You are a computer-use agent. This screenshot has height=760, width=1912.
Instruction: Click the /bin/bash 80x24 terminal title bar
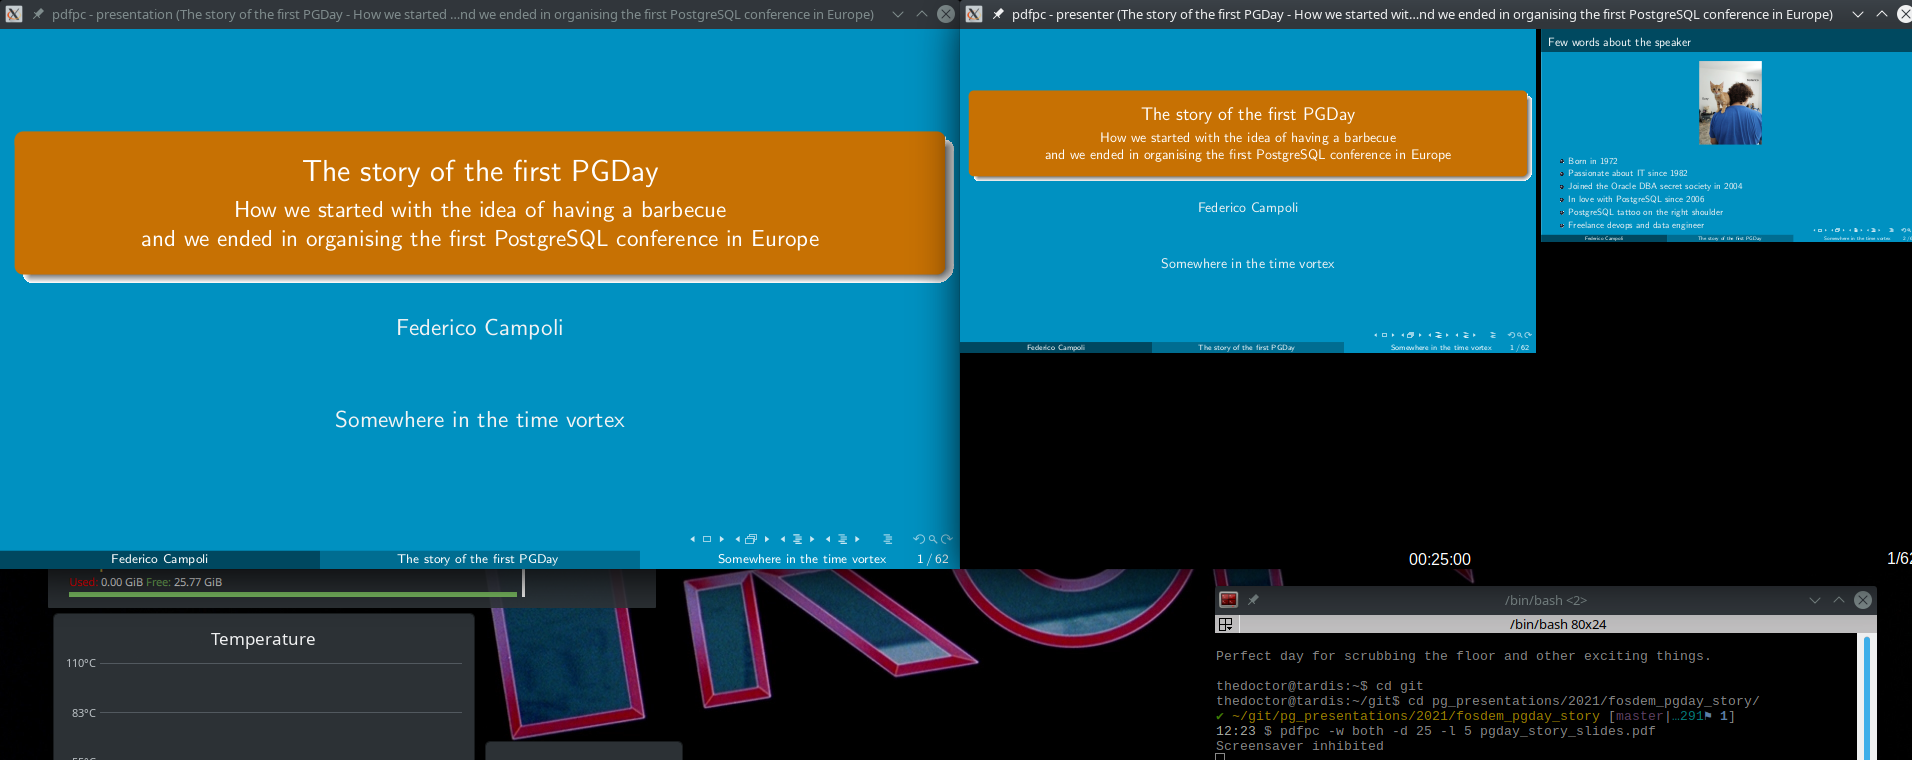point(1557,624)
